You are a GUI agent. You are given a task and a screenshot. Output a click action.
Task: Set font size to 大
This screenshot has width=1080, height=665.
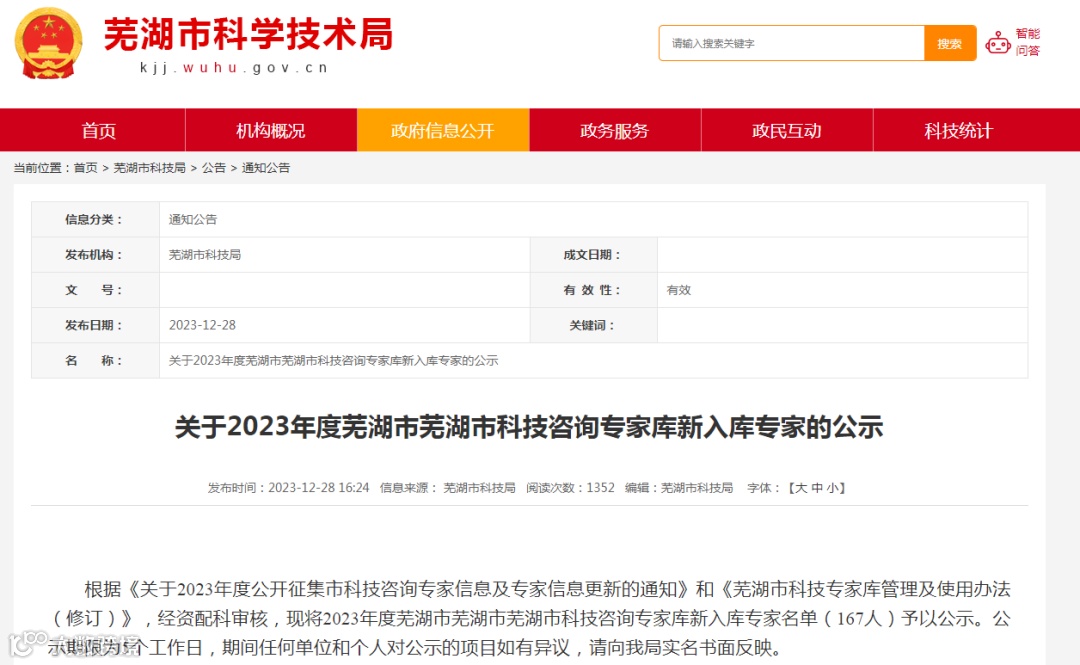(x=801, y=488)
